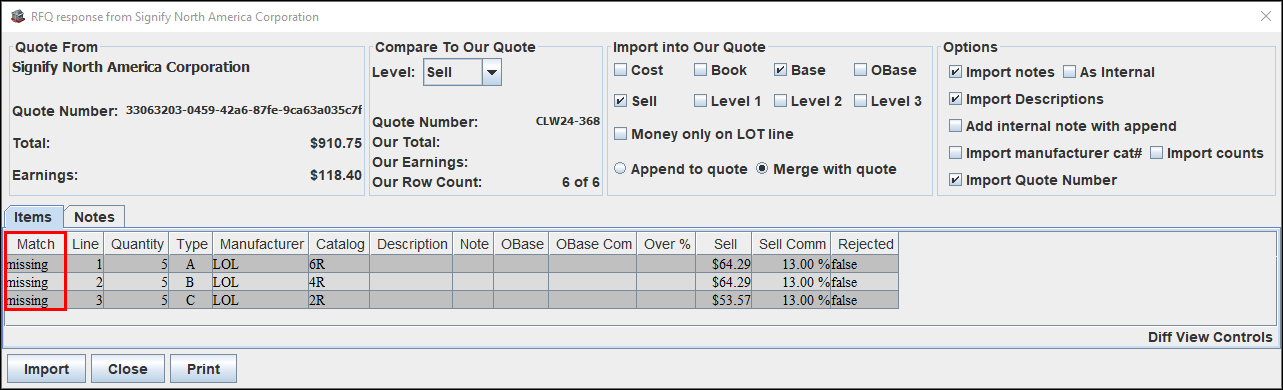Toggle the Book checkbox
Viewport: 1283px width, 390px height.
click(701, 70)
